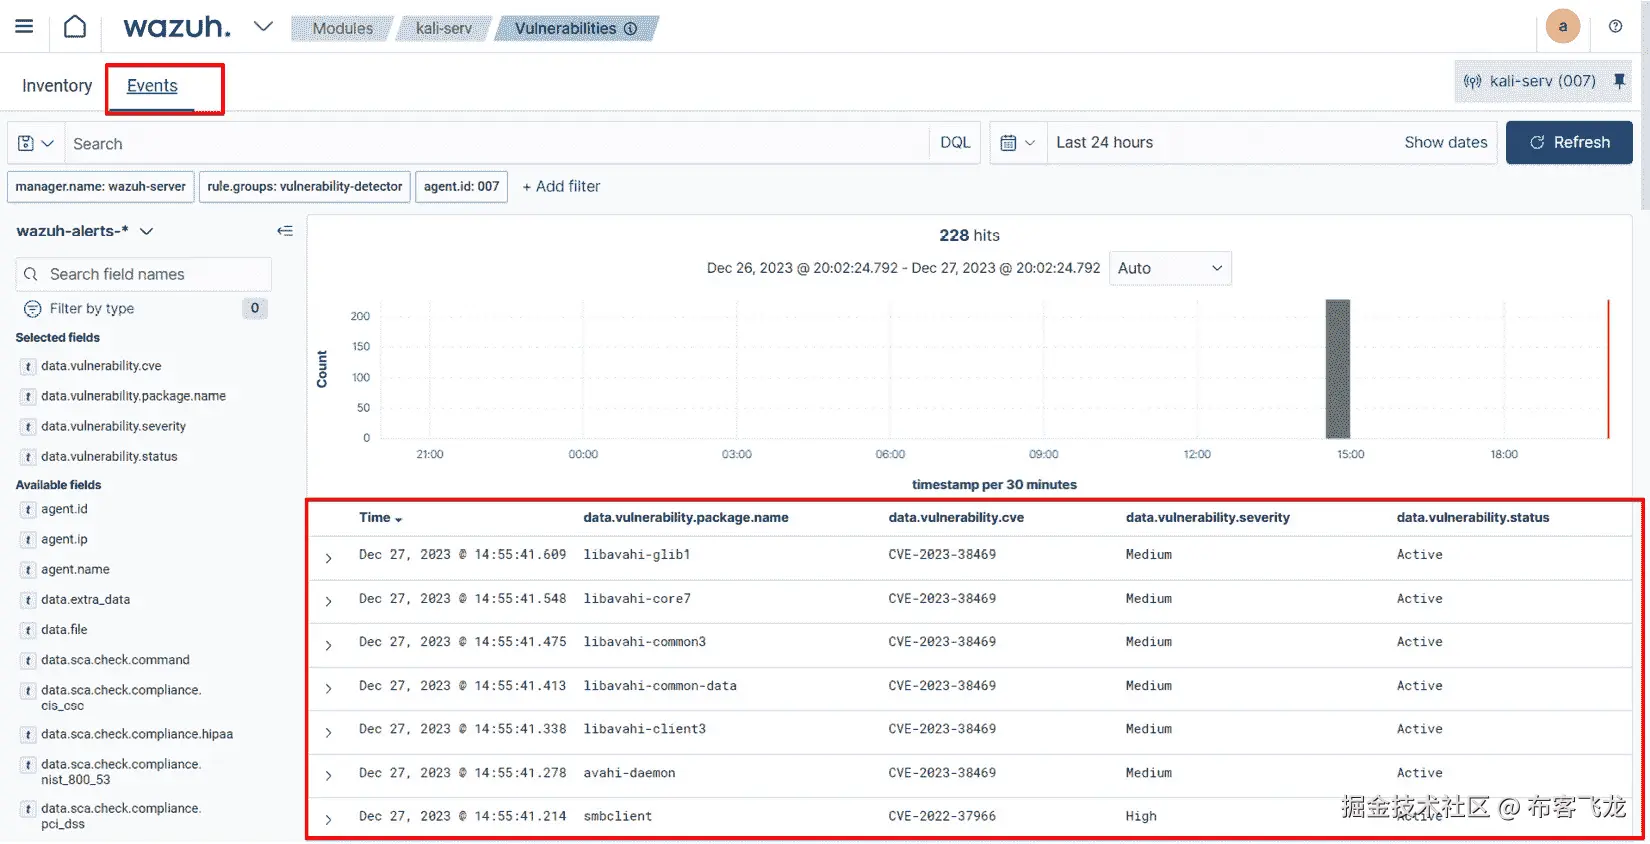
Task: Click the 228 hits count
Action: click(x=969, y=235)
